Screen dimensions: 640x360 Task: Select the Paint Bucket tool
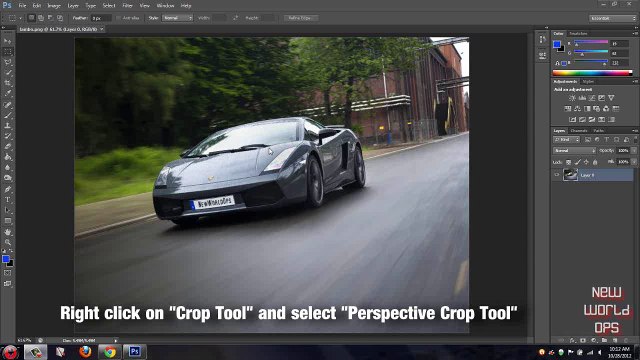(8, 157)
